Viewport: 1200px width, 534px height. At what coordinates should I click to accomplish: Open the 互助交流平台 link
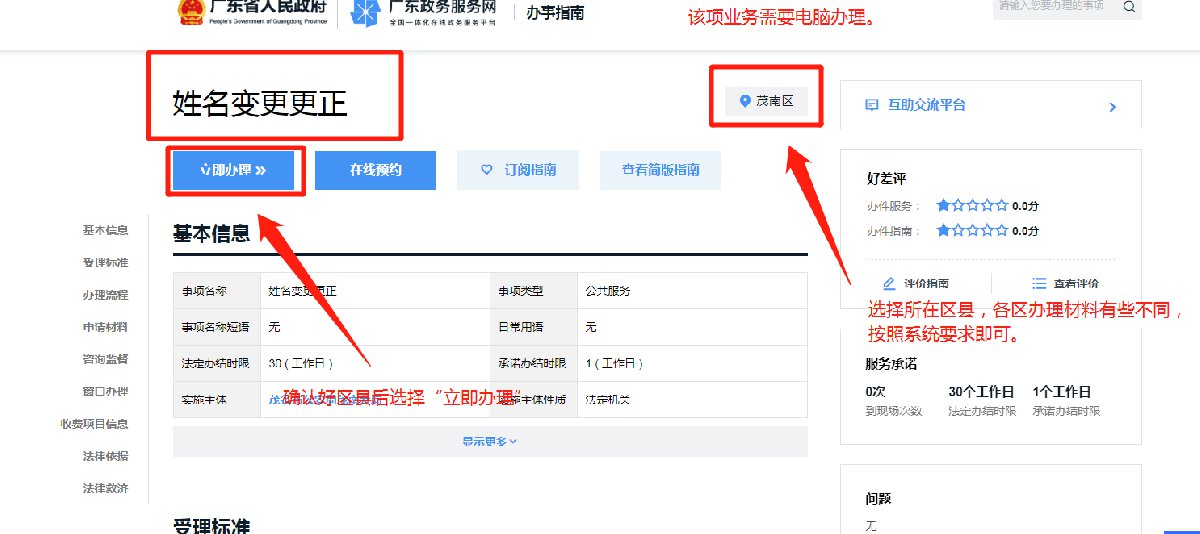pos(927,105)
